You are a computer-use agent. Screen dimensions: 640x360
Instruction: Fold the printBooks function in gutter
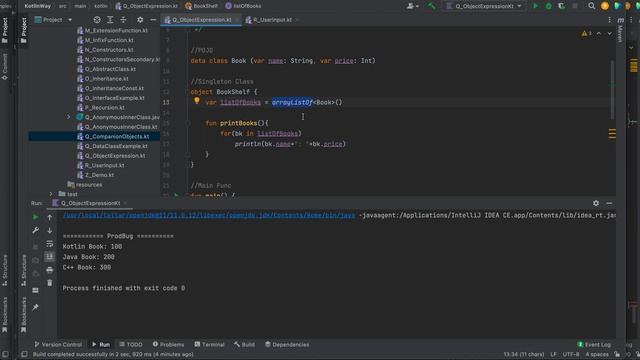pos(188,123)
